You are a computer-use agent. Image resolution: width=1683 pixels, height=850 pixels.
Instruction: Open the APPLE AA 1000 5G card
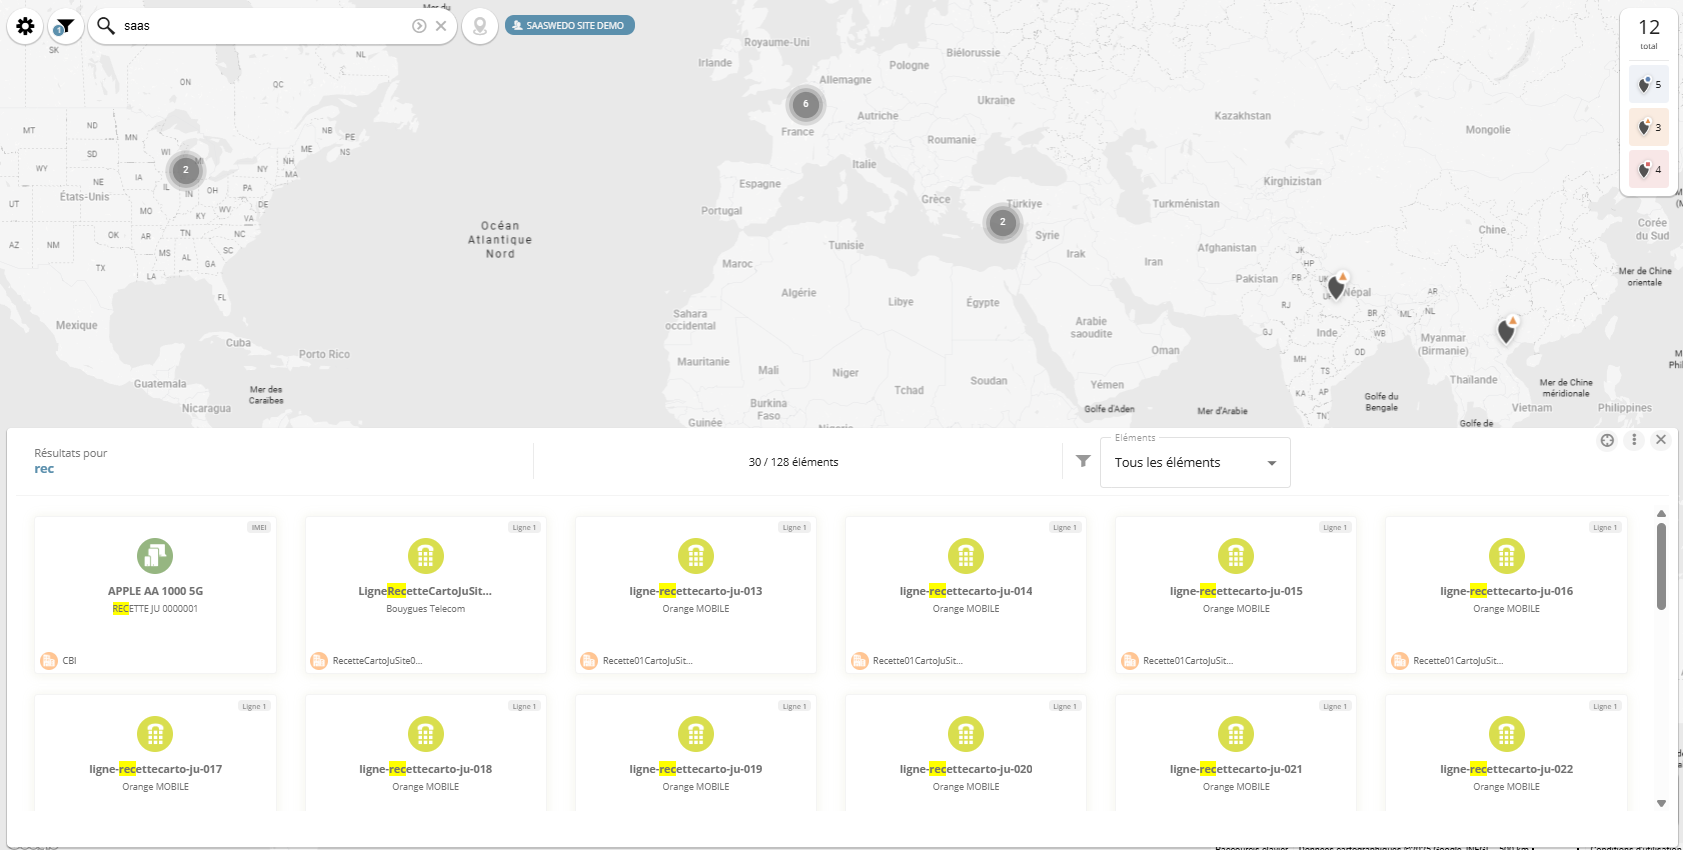click(x=155, y=594)
